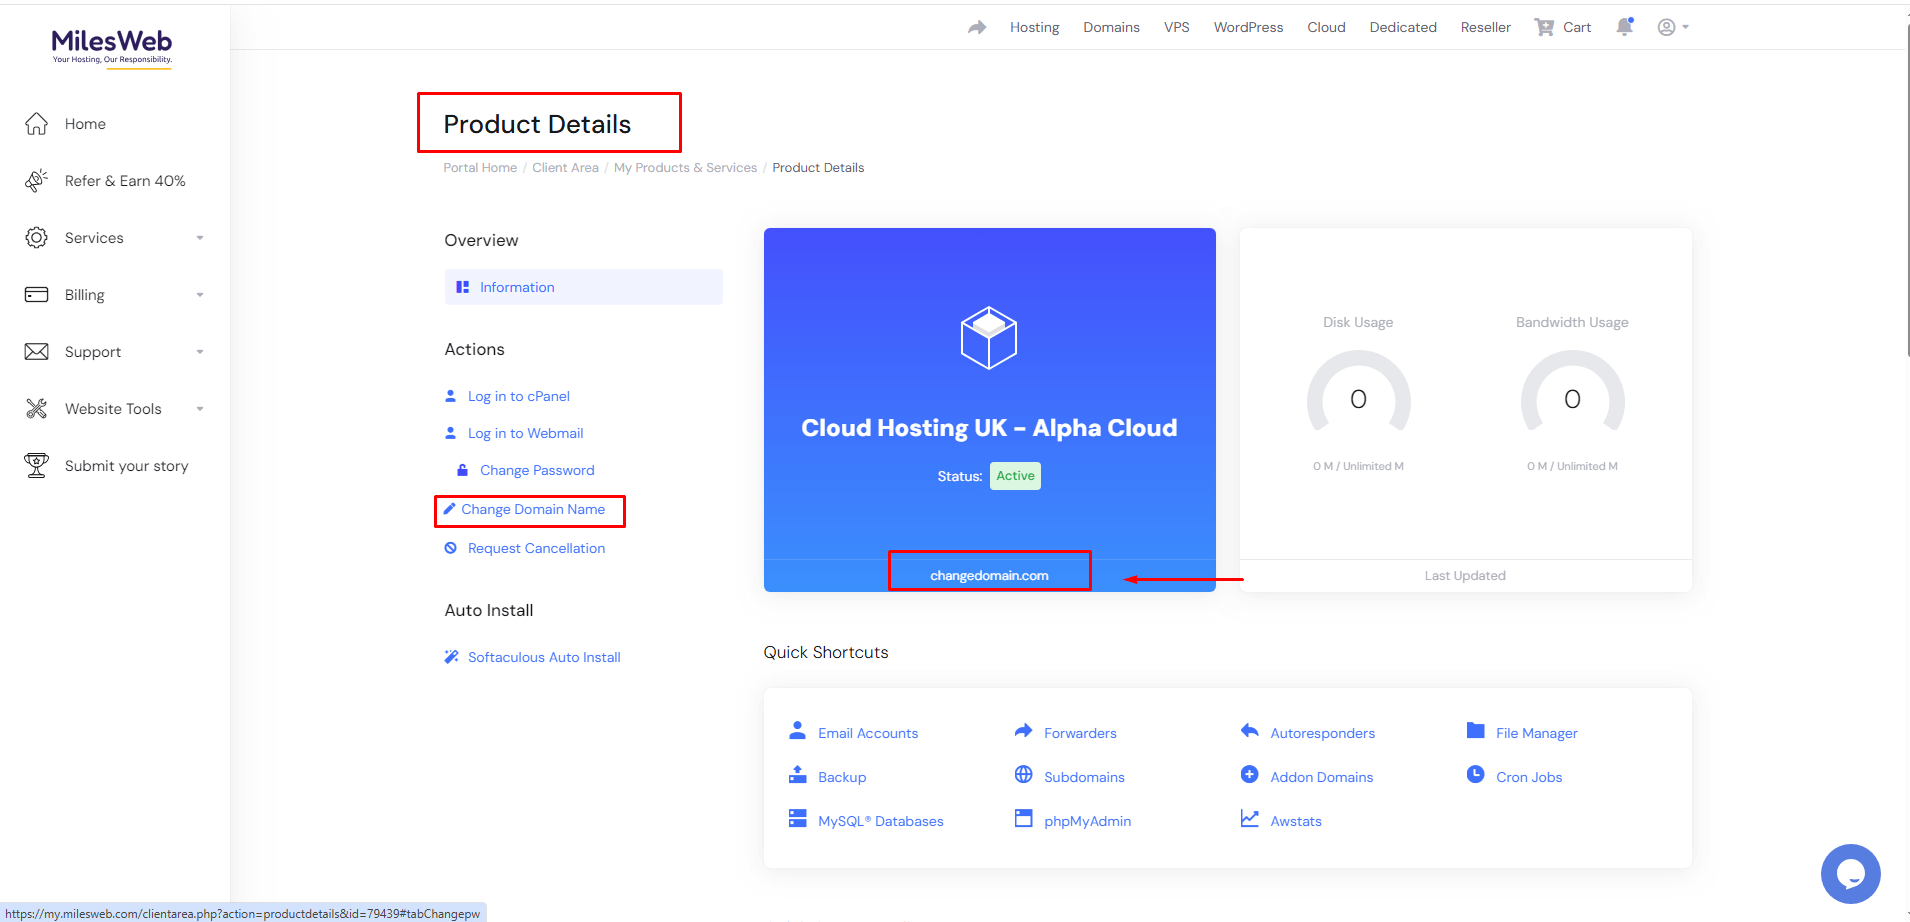Click the Submit your story trophy icon
This screenshot has width=1910, height=922.
coord(37,466)
